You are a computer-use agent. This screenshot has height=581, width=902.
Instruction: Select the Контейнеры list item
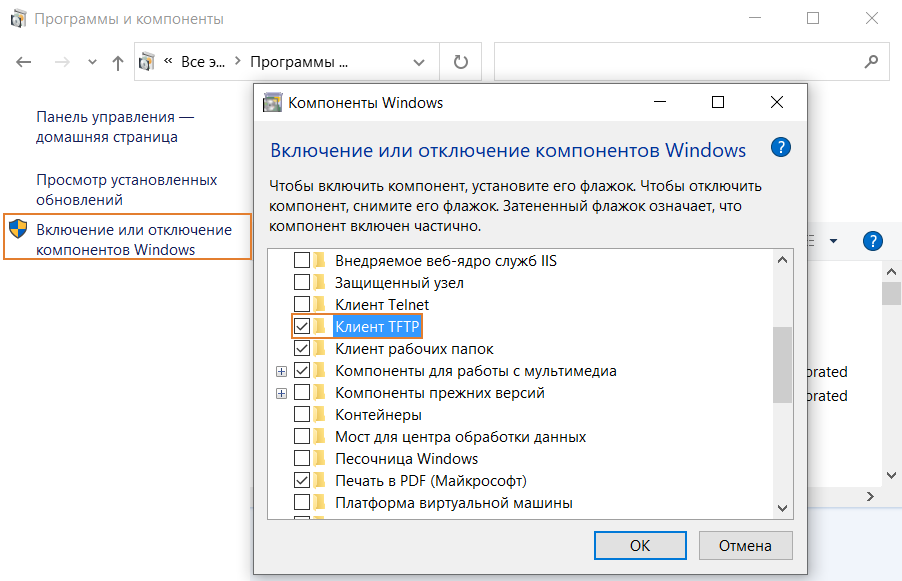point(378,415)
